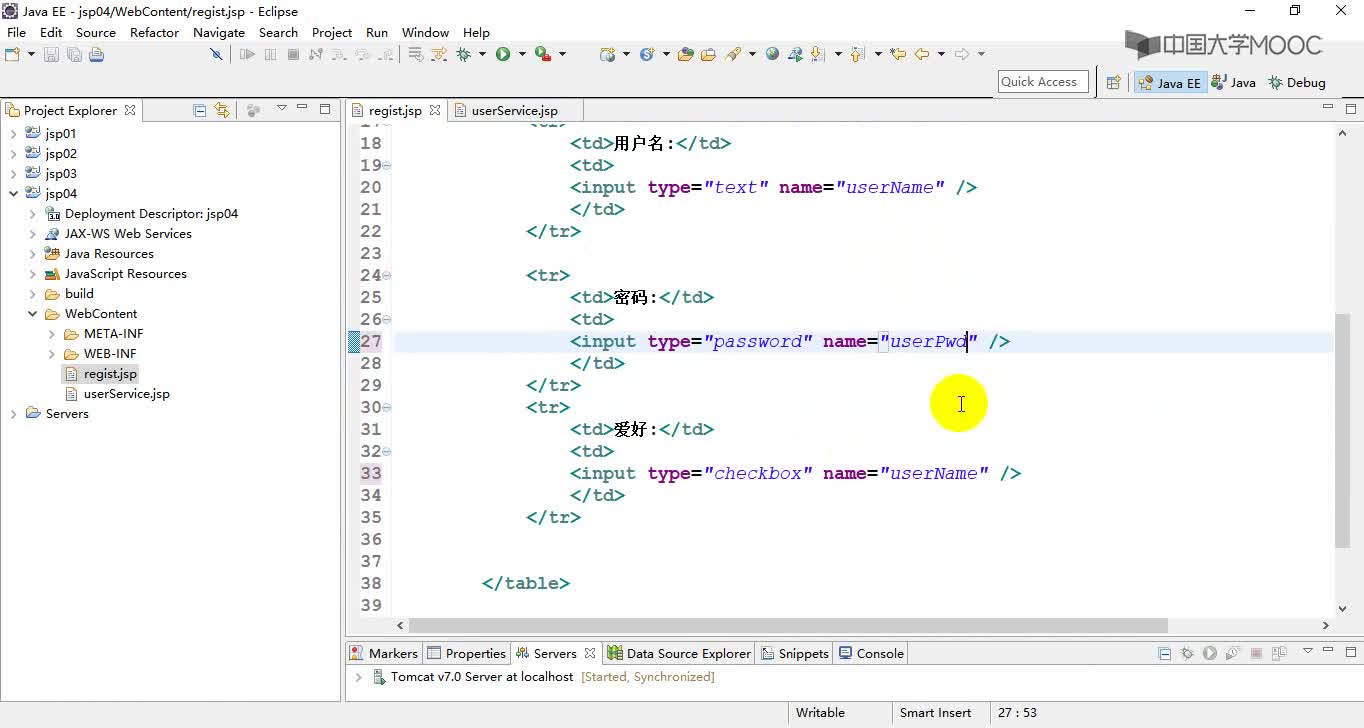Click the Back navigation arrow icon
Screen dimensions: 1364x728
point(921,54)
